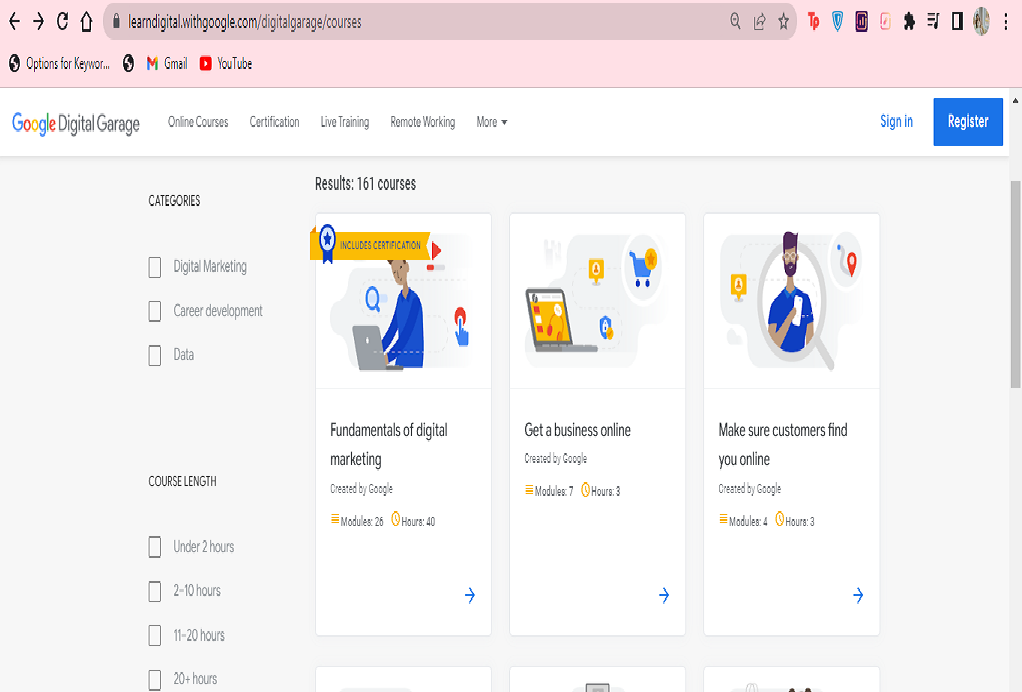
Task: Click the blue Register button
Action: point(968,122)
